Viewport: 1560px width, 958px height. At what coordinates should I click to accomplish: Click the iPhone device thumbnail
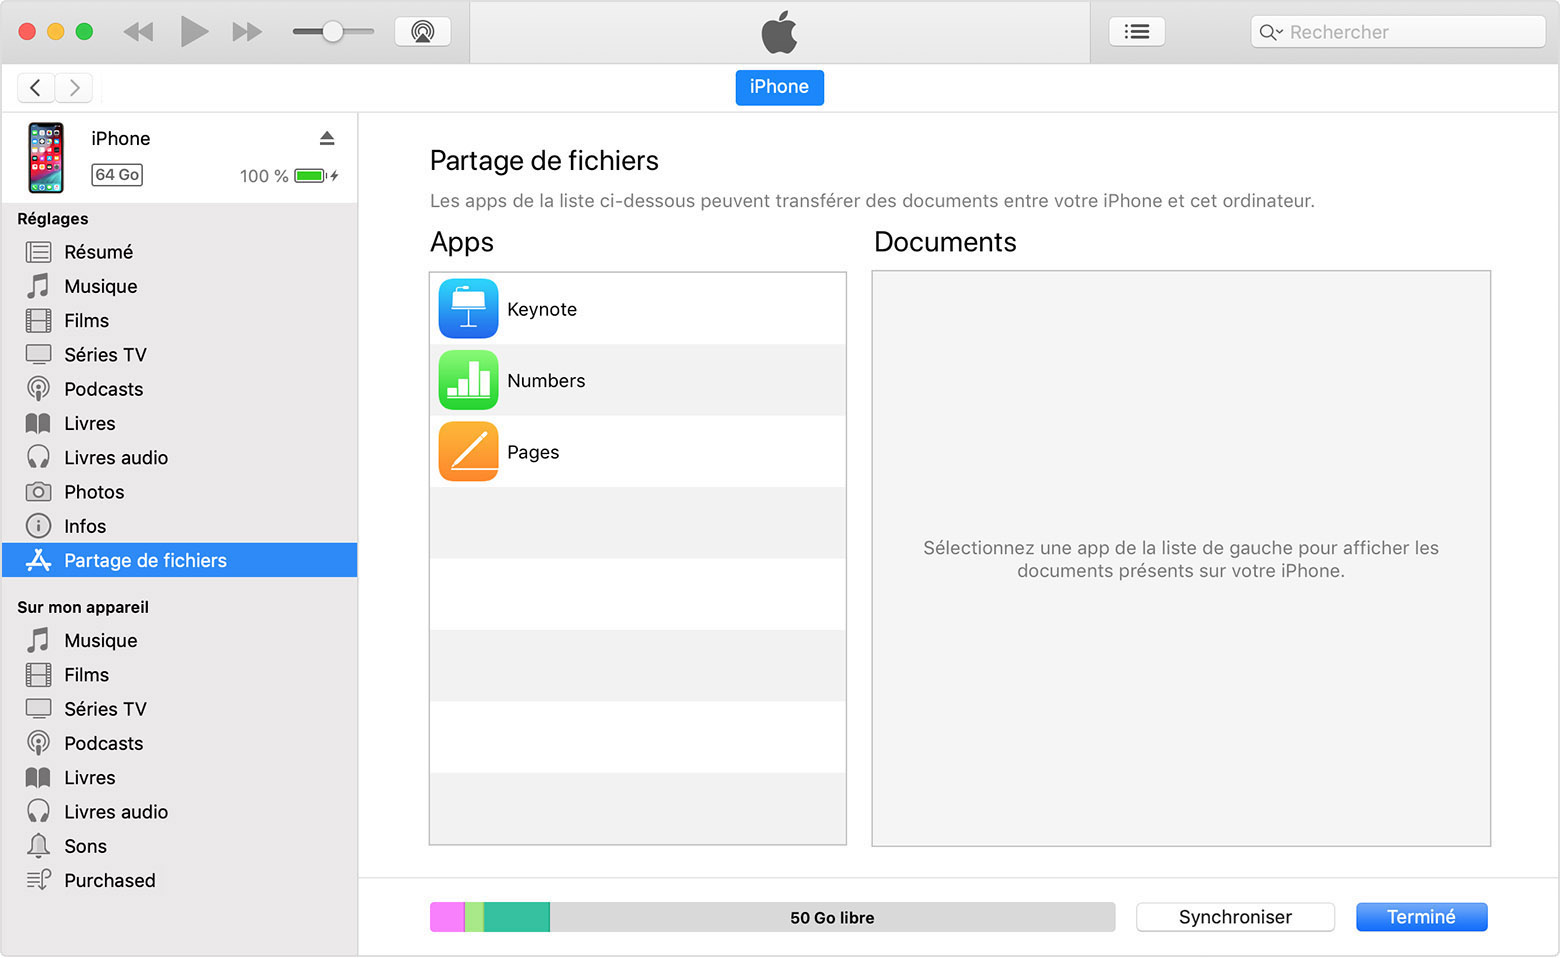(46, 157)
